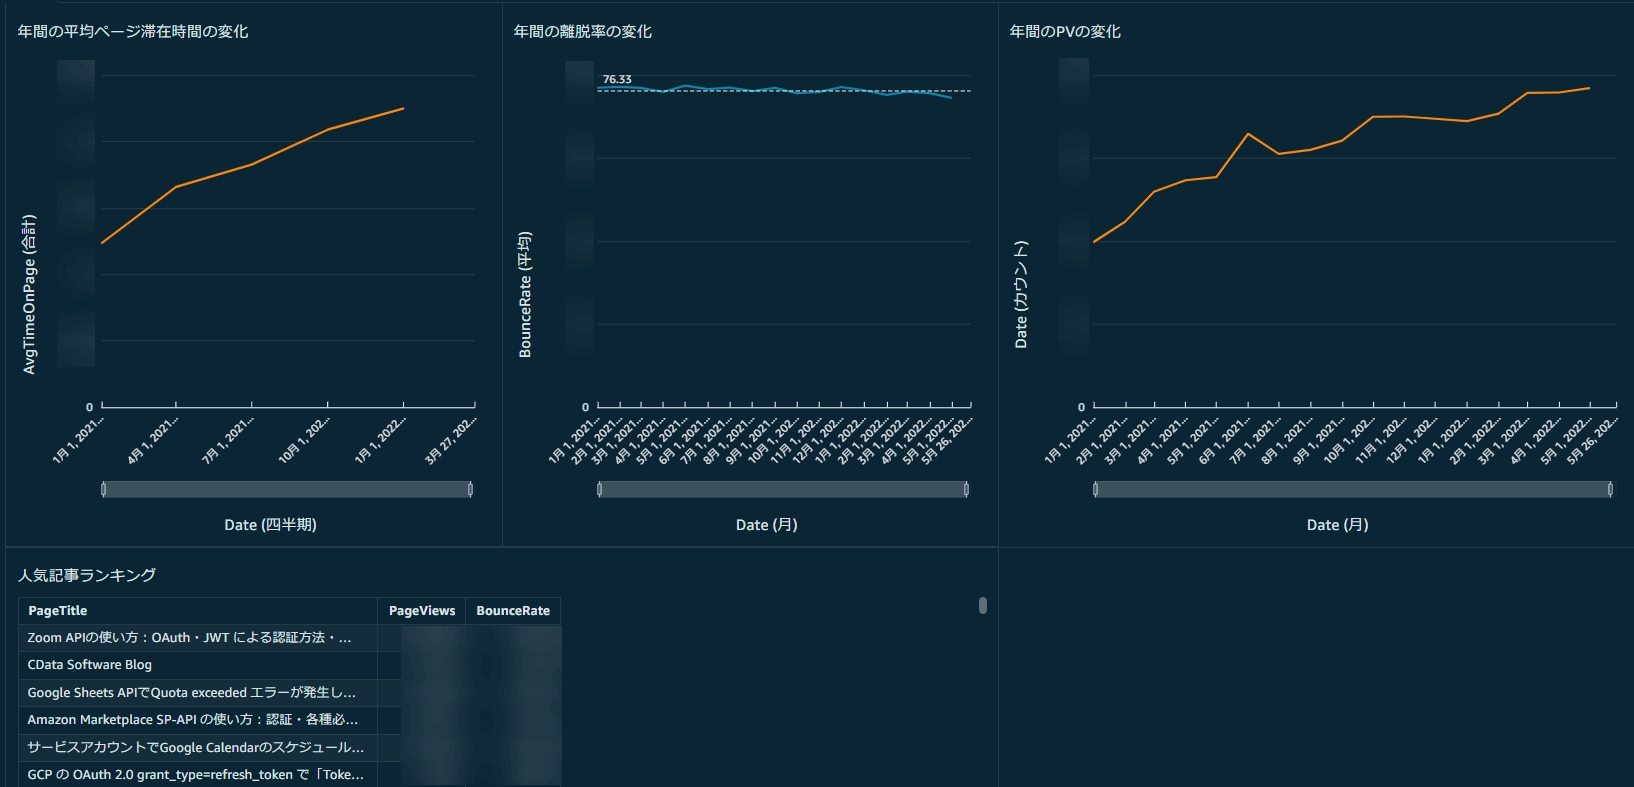Select the 'Amazon Marketplace SP-API の使い方' row
1634x787 pixels.
[290, 720]
